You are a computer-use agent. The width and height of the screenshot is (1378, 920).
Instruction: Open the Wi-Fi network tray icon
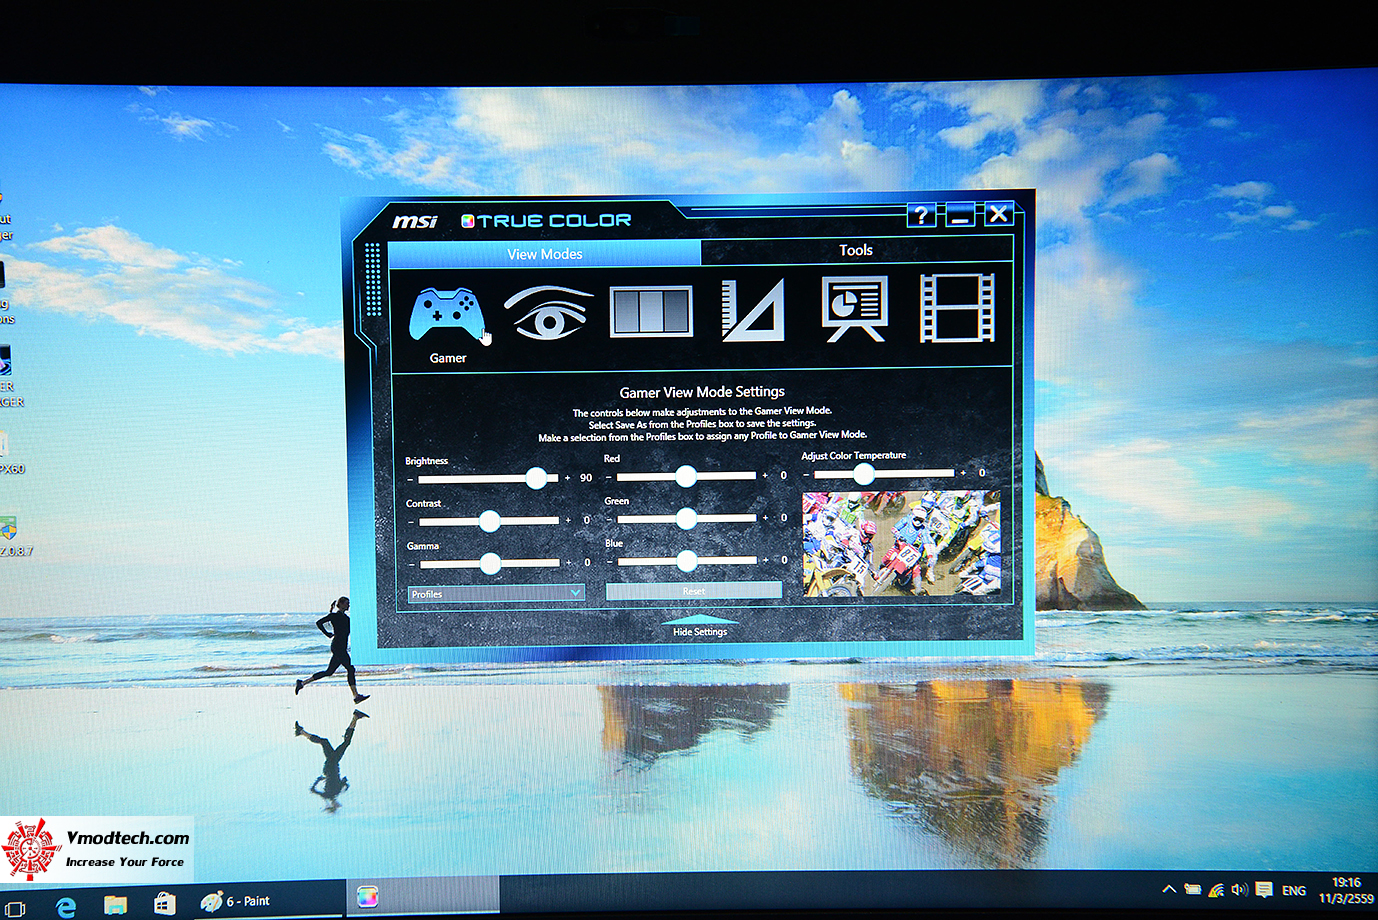(1216, 890)
